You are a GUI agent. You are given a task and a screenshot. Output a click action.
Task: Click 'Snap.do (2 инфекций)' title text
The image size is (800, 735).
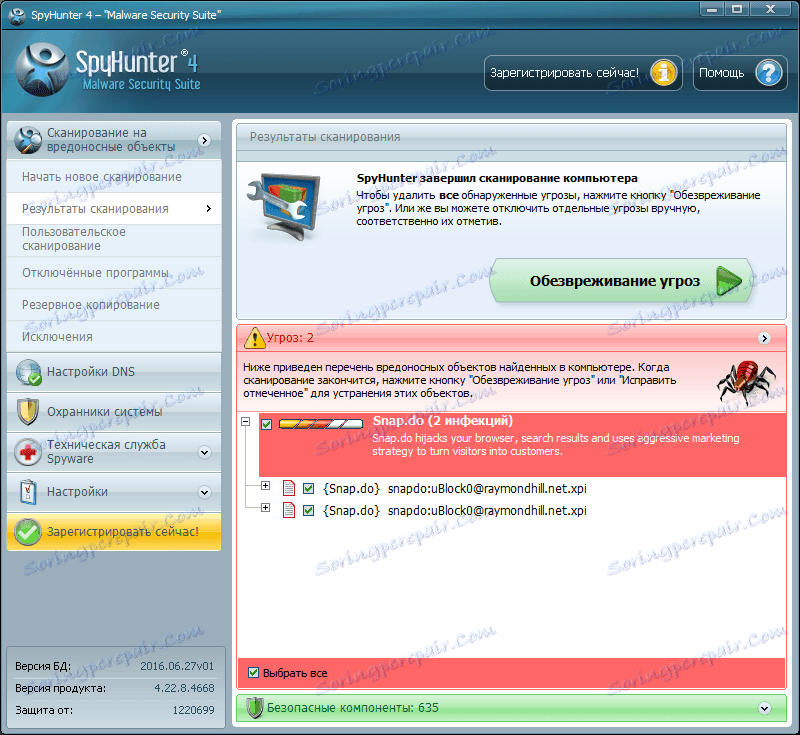click(x=442, y=421)
